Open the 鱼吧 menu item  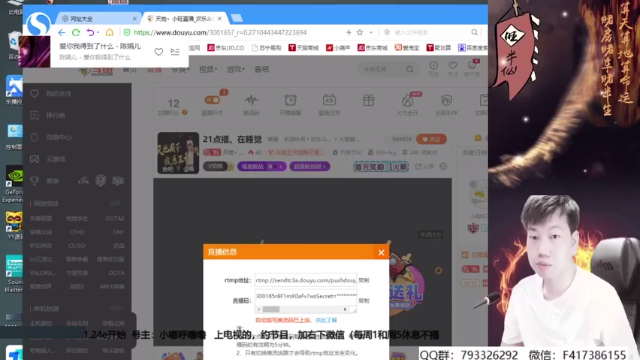[x=262, y=69]
